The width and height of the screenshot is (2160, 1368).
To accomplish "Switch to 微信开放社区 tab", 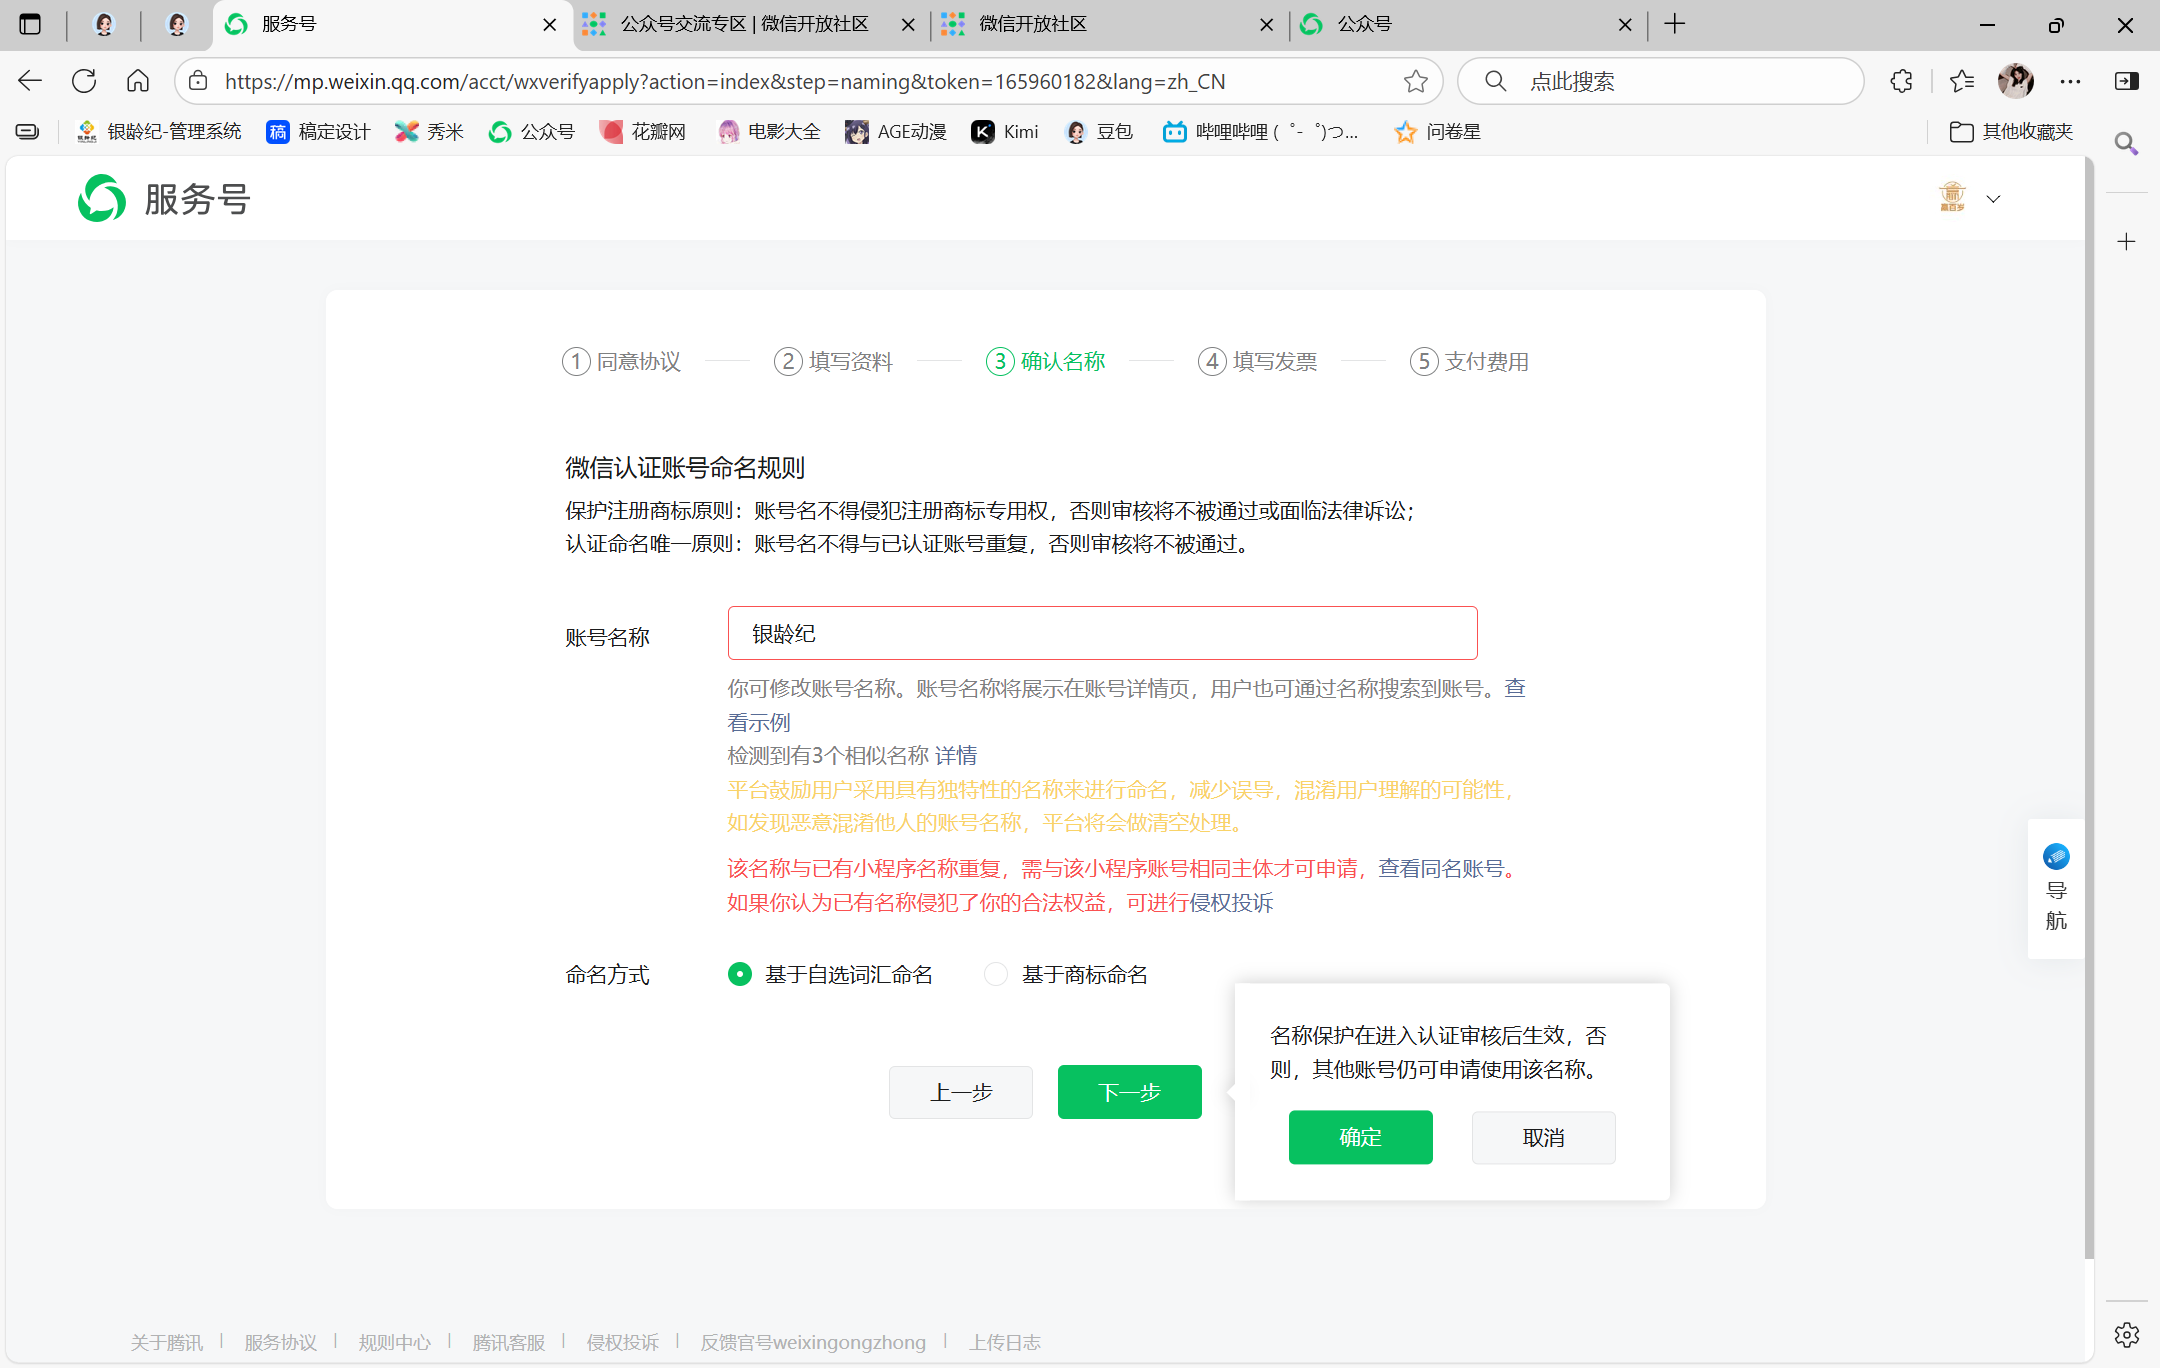I will 1032,24.
